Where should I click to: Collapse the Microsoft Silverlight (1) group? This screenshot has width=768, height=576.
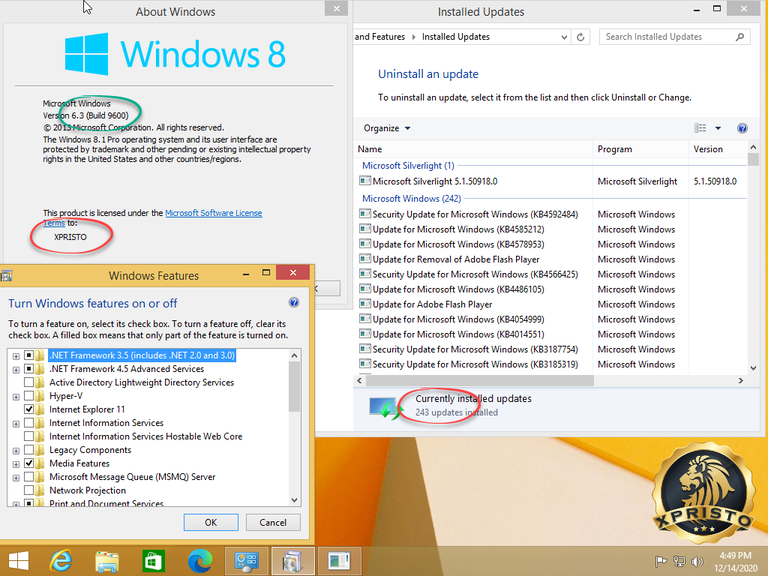pyautogui.click(x=408, y=166)
